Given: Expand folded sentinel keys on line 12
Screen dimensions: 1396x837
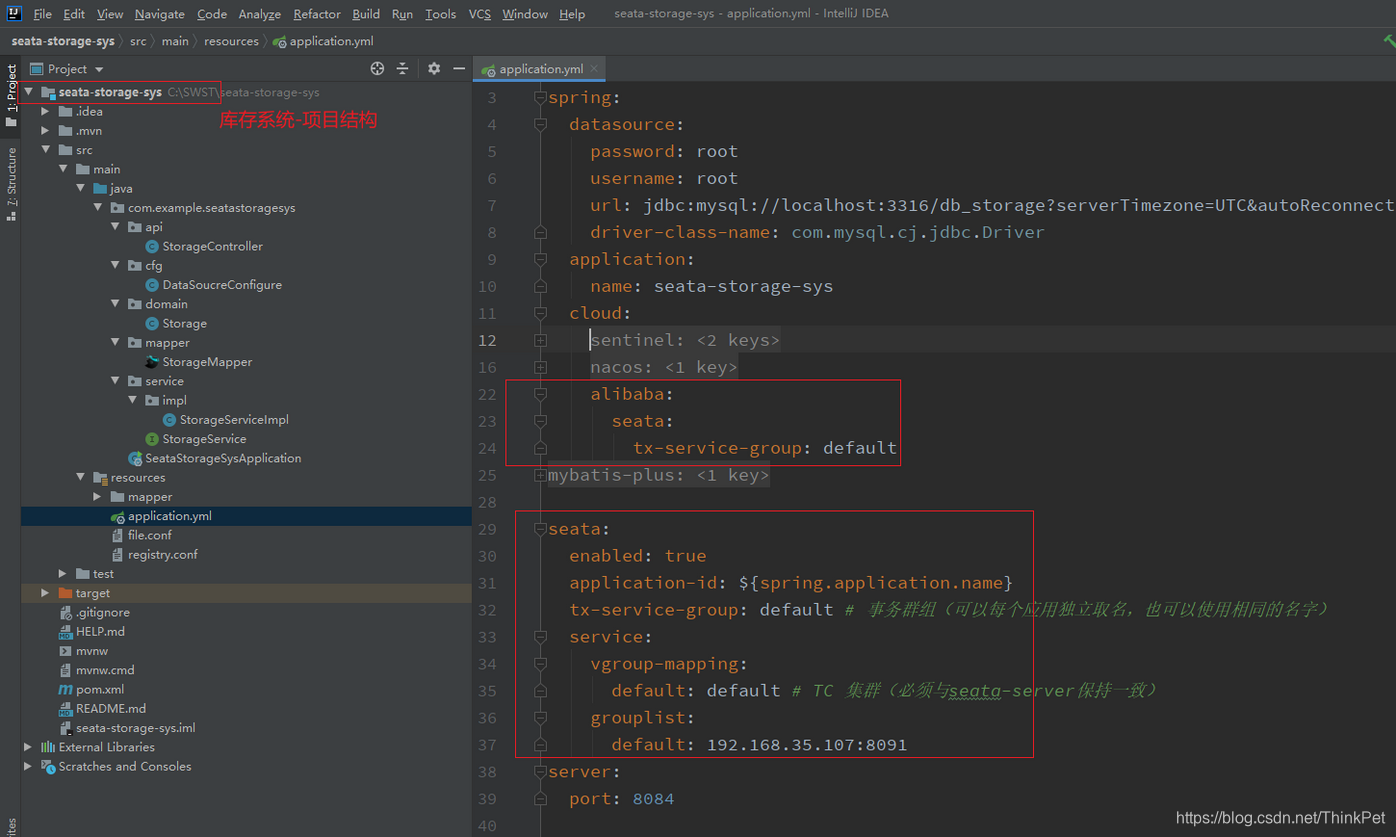Looking at the screenshot, I should [x=540, y=340].
